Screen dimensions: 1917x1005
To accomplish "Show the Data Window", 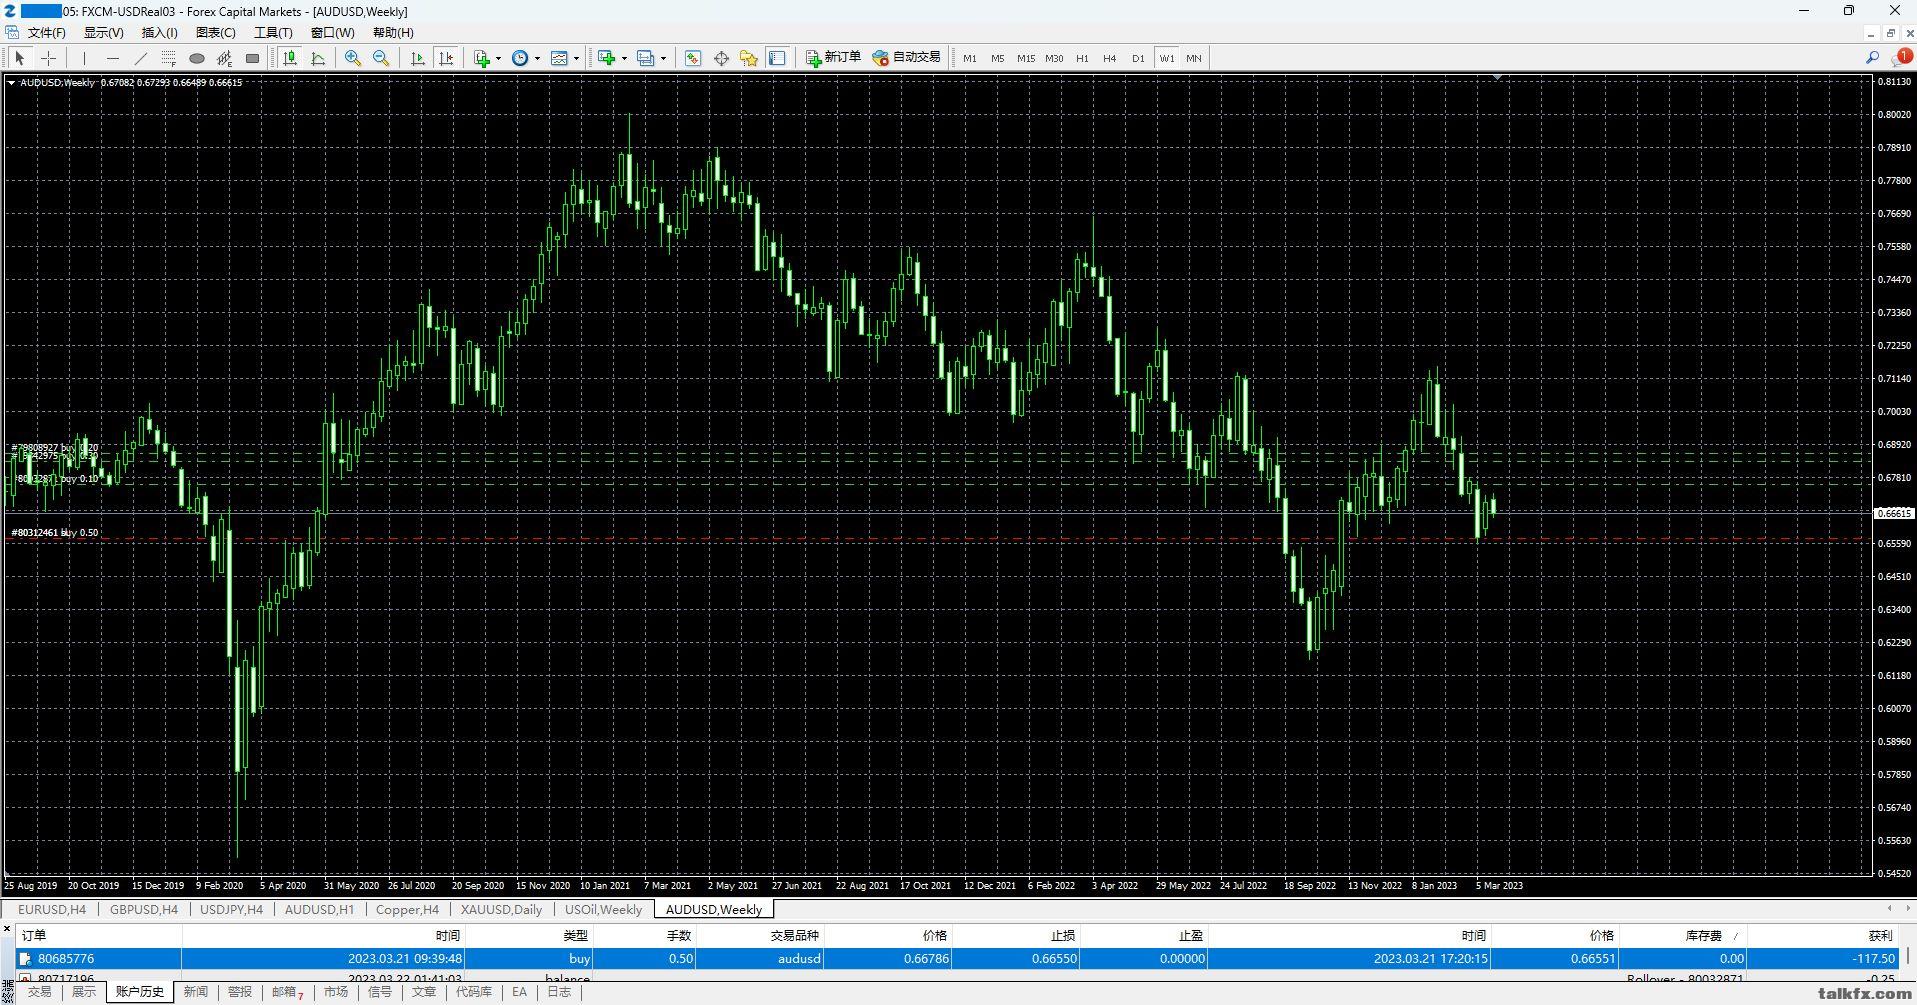I will (721, 58).
